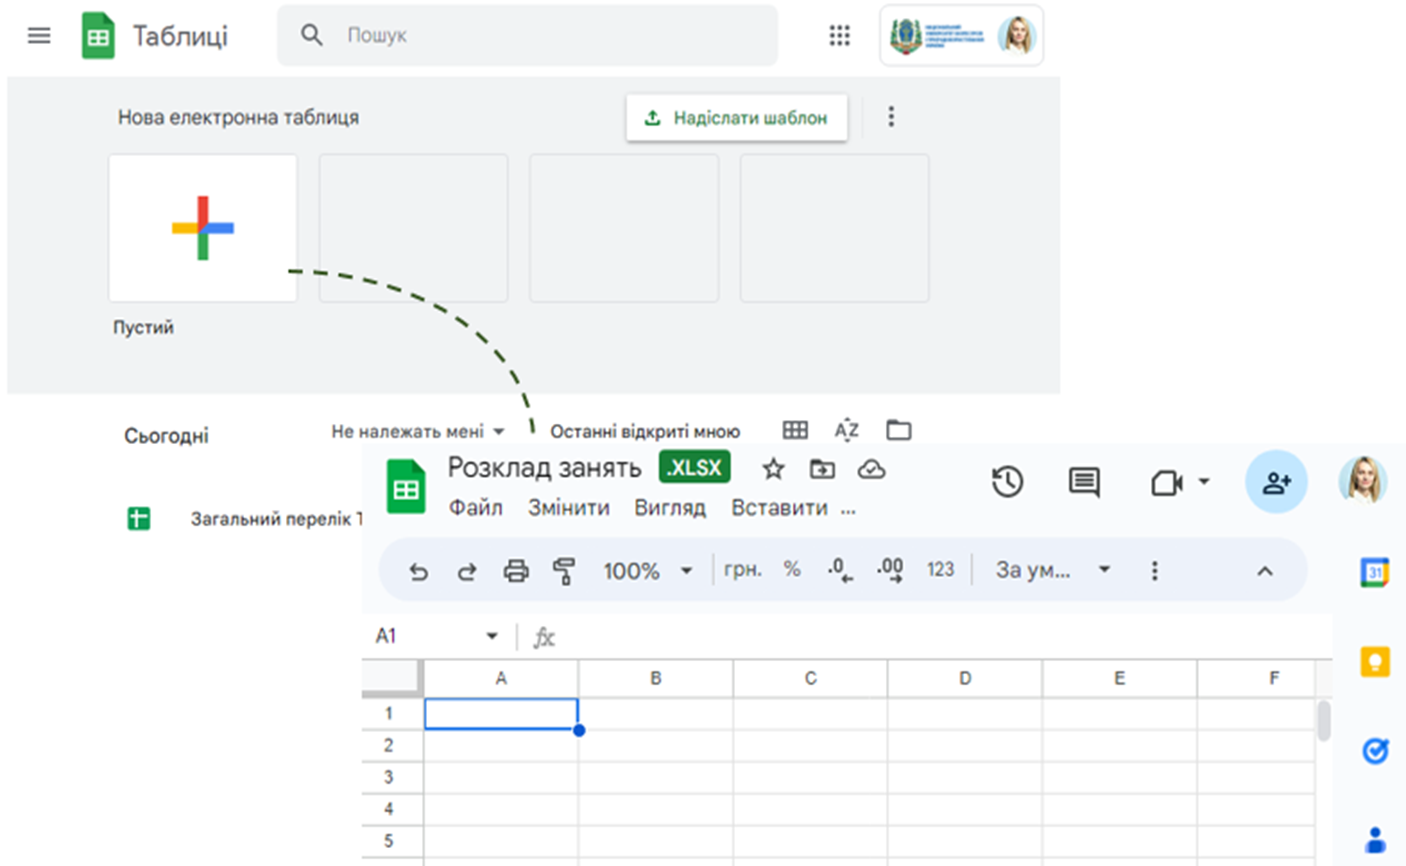Open the comments panel icon
1406x866 pixels.
[x=1083, y=482]
